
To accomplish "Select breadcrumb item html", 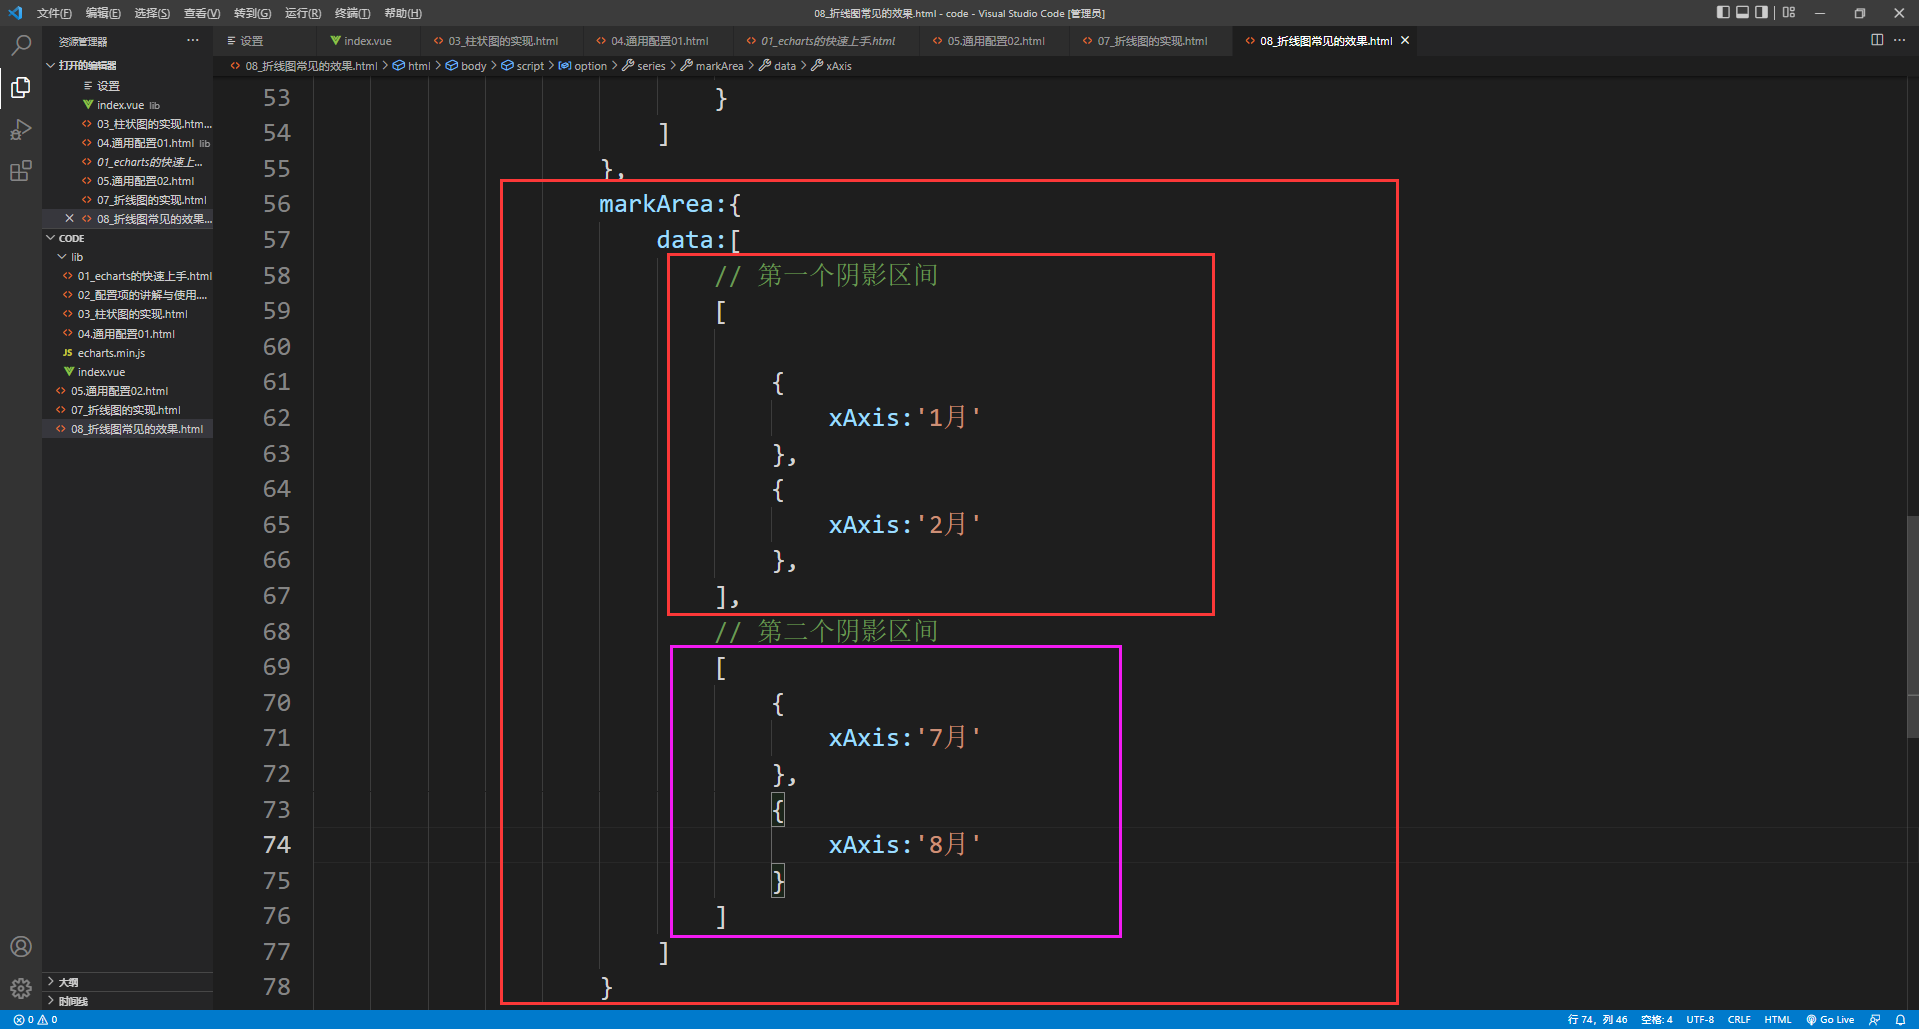I will coord(418,66).
